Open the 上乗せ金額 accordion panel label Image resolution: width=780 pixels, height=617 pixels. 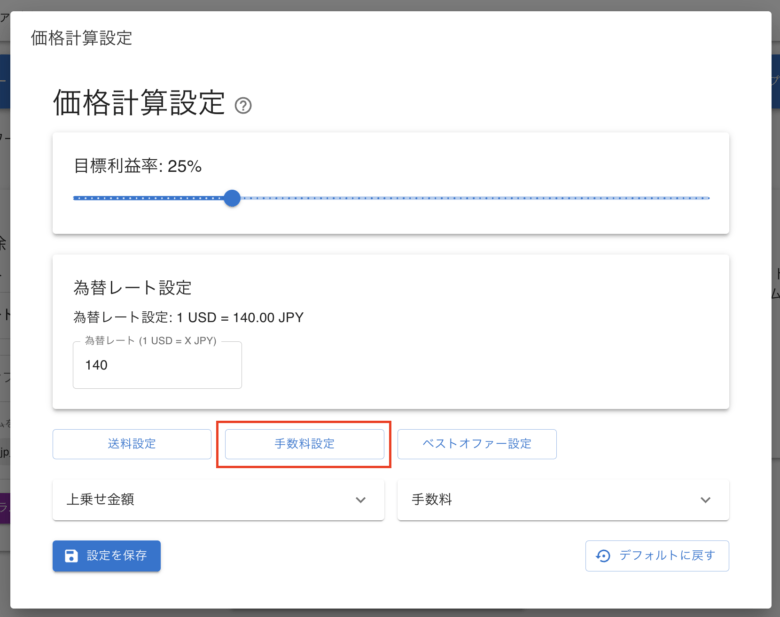[x=100, y=500]
